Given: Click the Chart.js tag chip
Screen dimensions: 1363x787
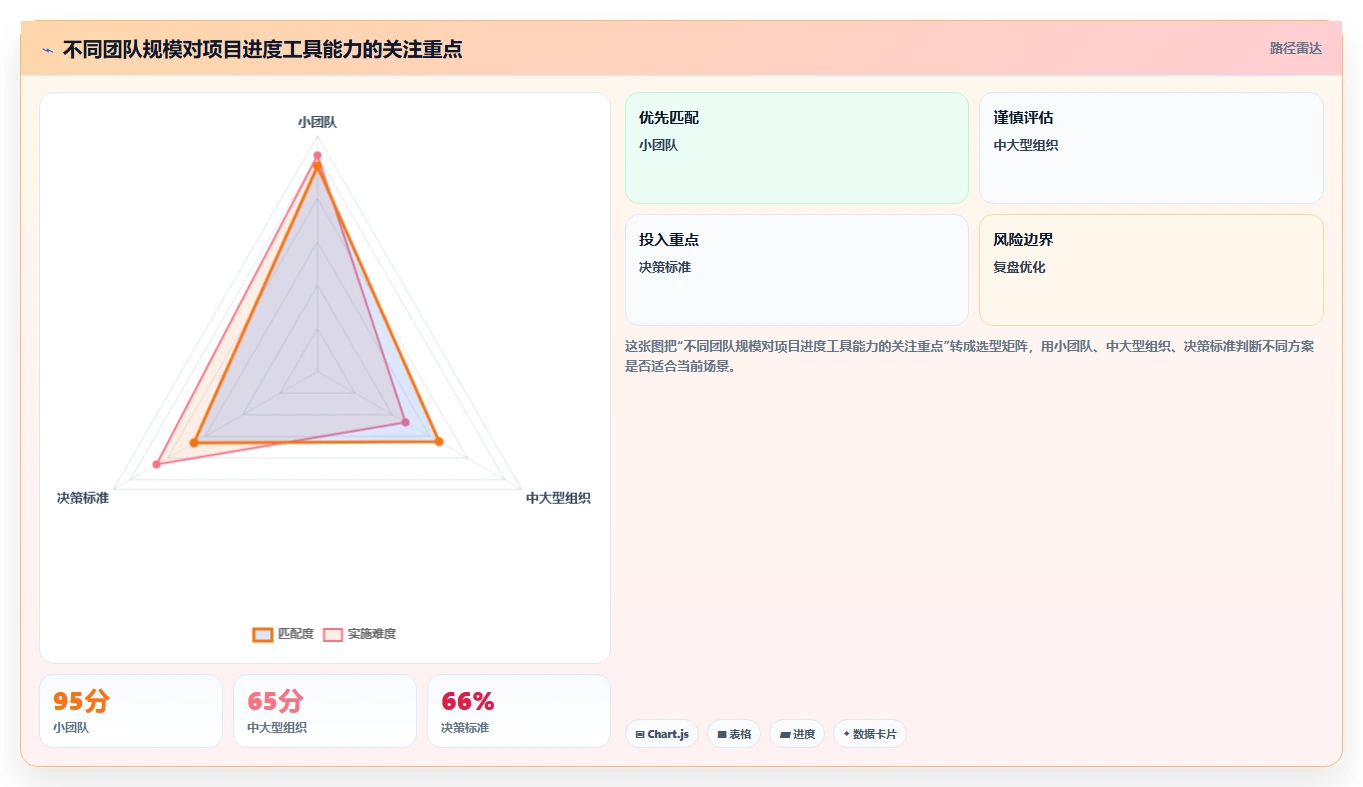Looking at the screenshot, I should point(662,734).
